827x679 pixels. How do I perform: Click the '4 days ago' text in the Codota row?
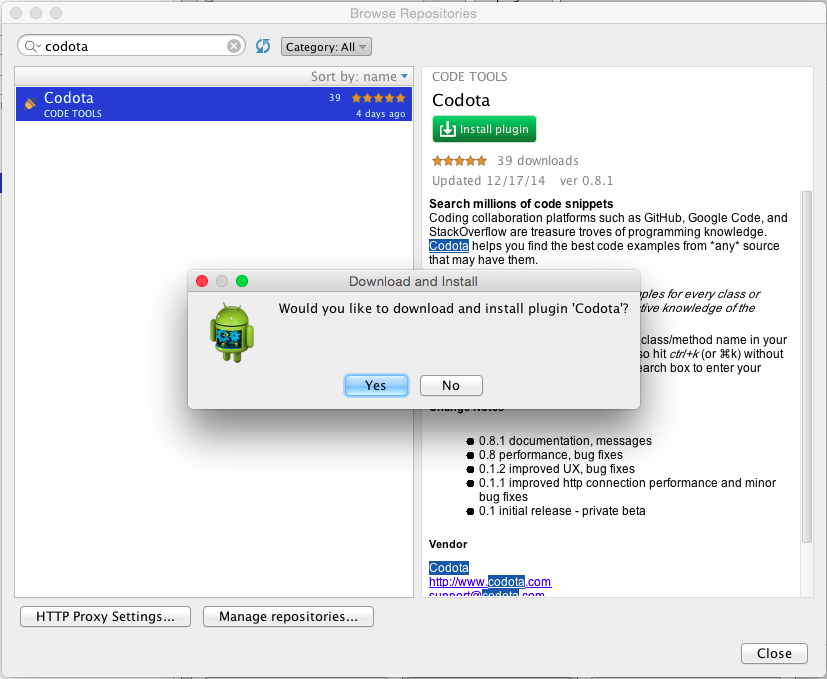click(380, 113)
